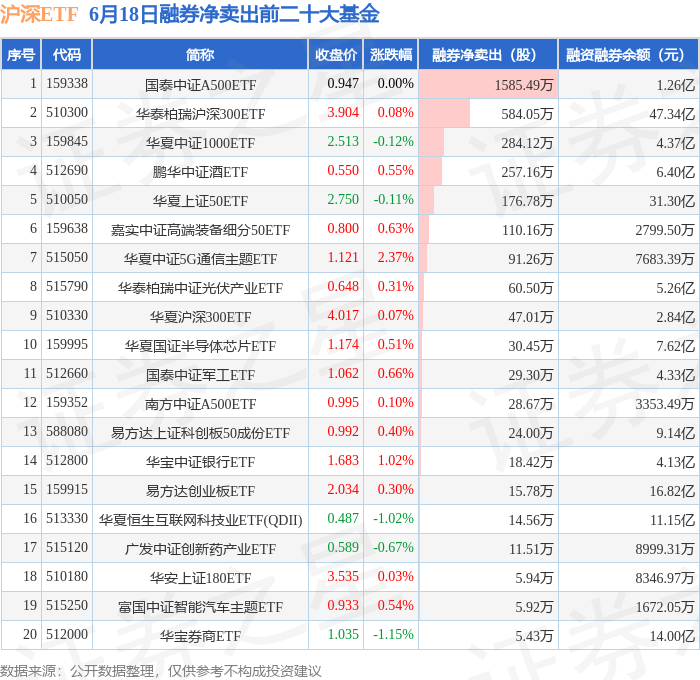Click the -1.15% change value
This screenshot has width=700, height=680.
click(x=393, y=634)
